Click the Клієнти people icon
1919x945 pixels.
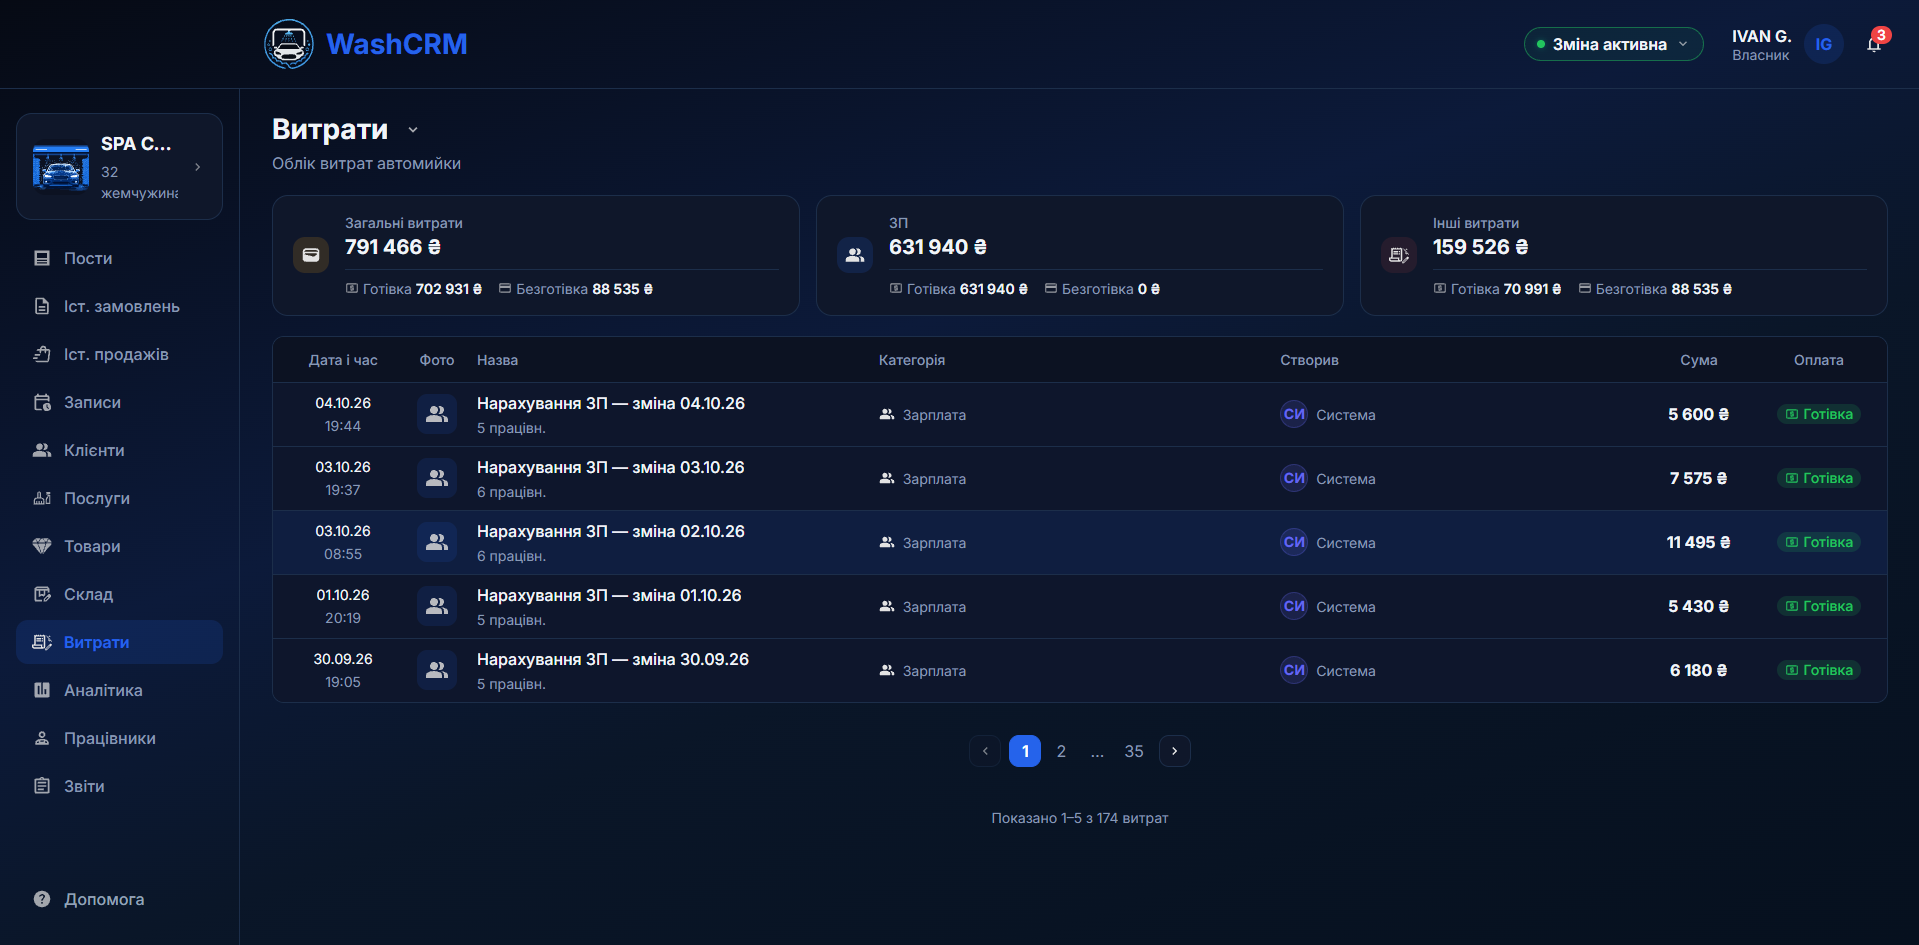42,450
